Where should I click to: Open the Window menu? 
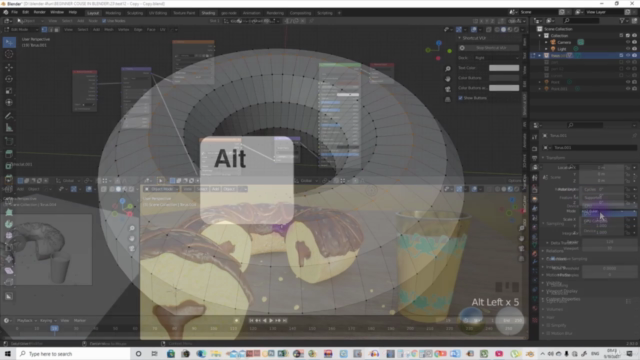point(57,13)
